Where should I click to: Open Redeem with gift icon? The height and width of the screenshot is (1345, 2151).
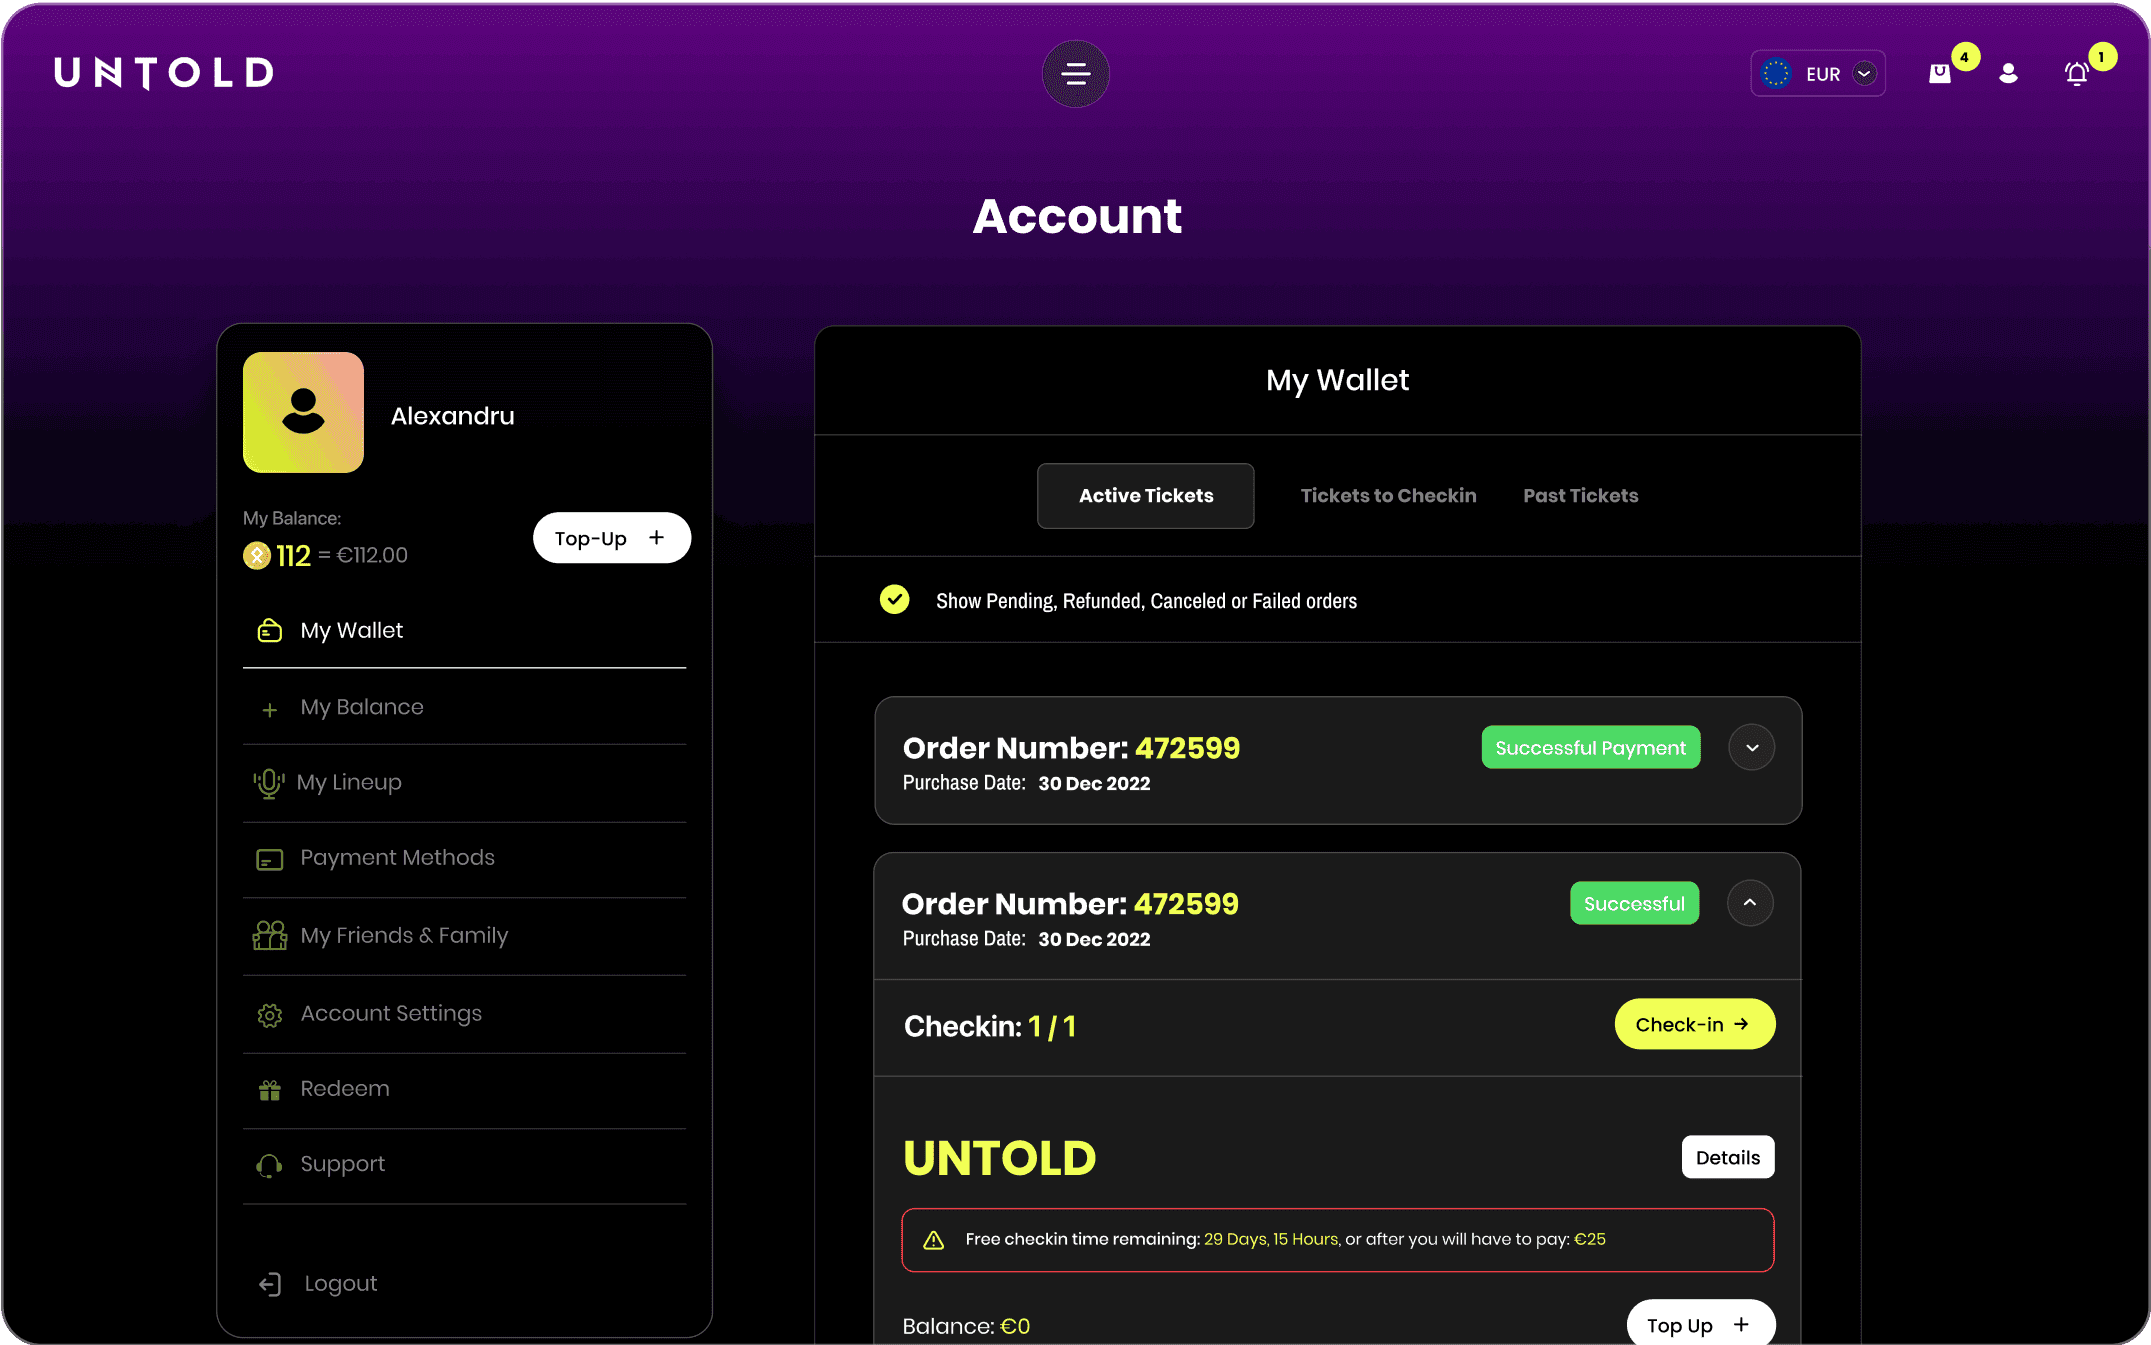tap(344, 1089)
